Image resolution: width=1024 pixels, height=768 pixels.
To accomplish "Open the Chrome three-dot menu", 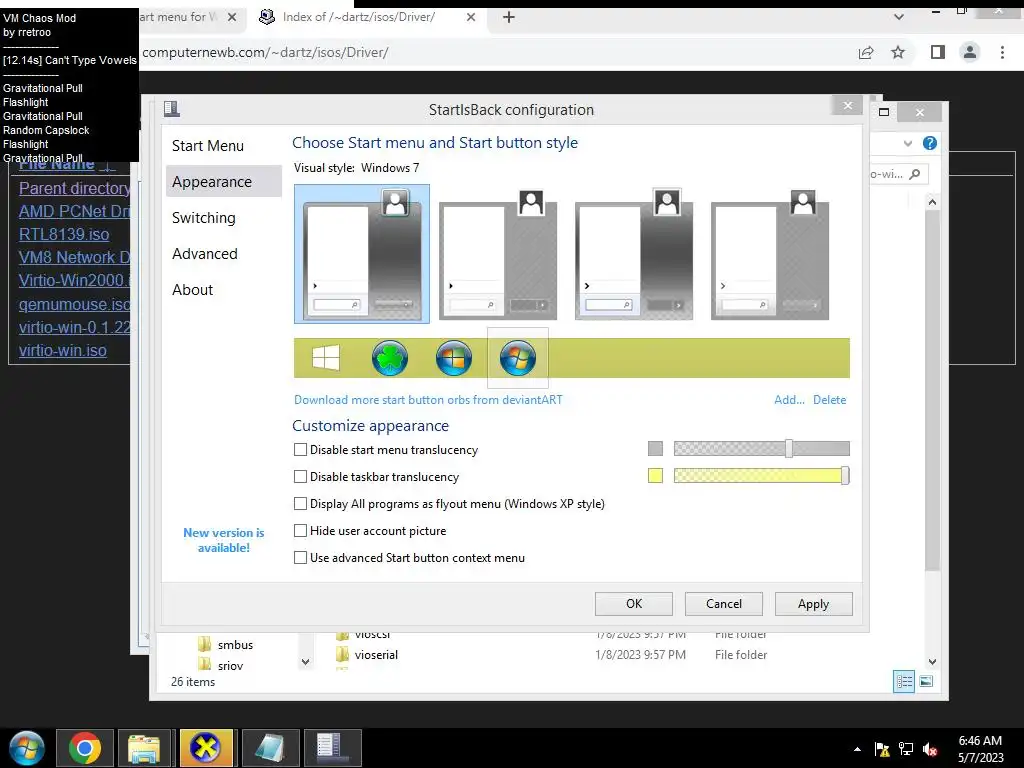I will (1002, 52).
